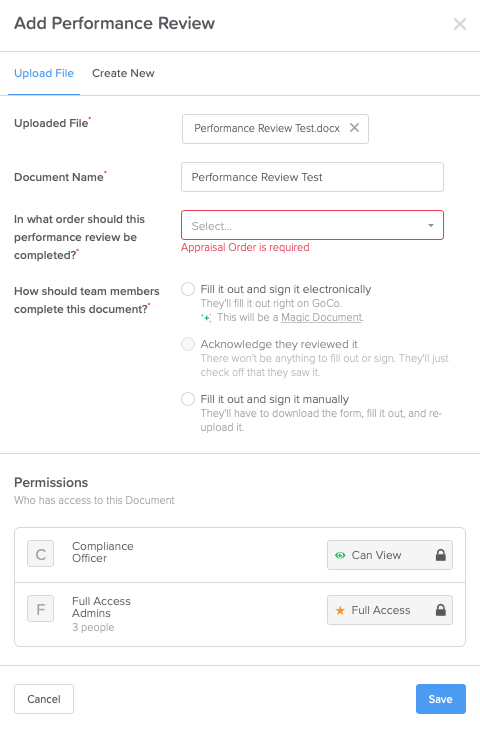Switch to the Create New tab
The width and height of the screenshot is (480, 729).
pyautogui.click(x=123, y=73)
